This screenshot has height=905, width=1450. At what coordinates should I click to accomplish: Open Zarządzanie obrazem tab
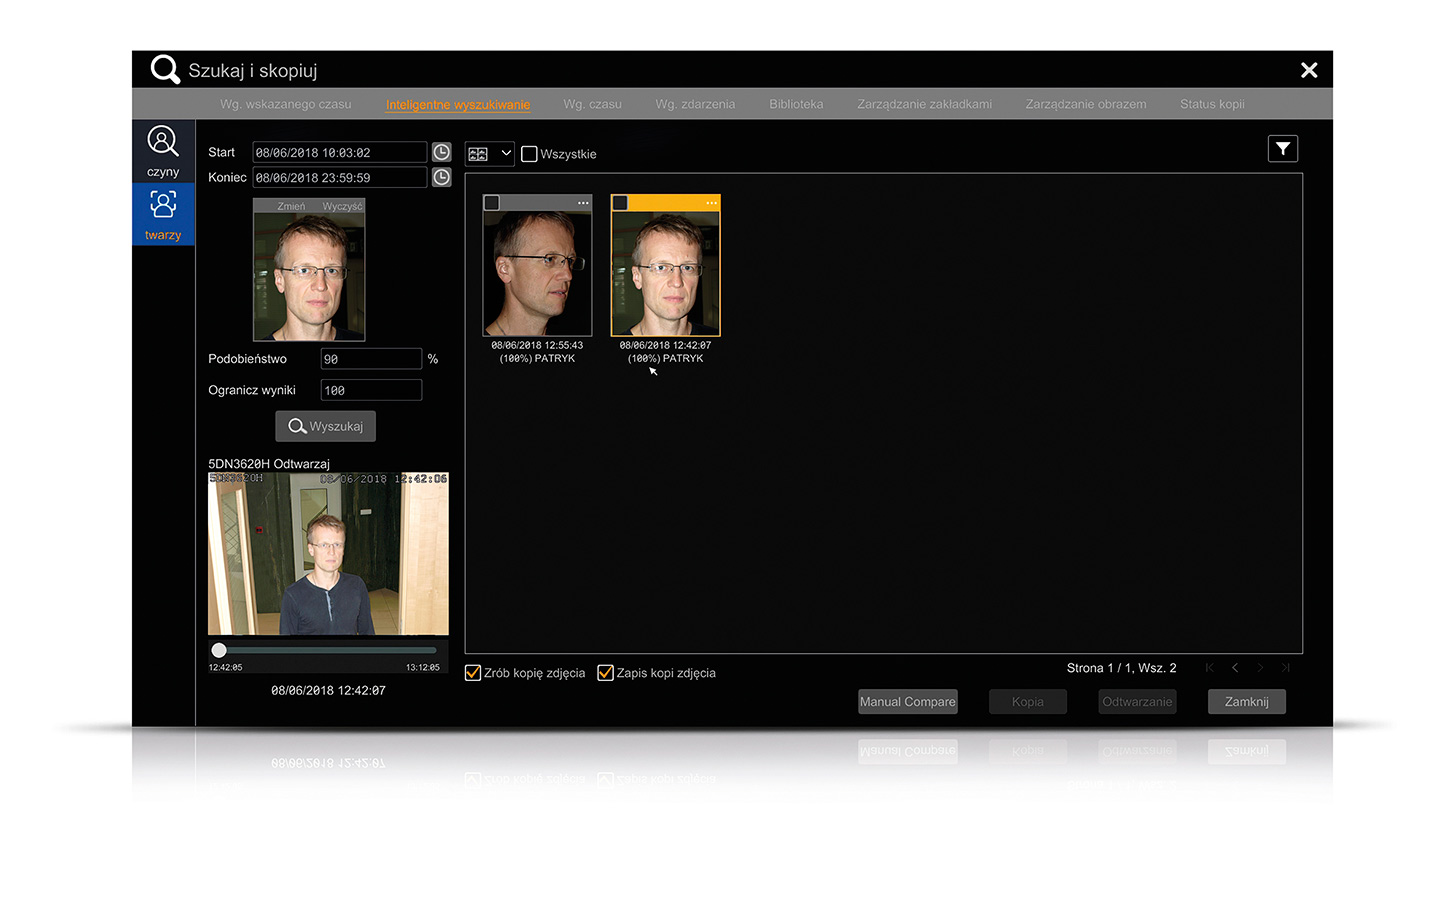coord(1086,104)
